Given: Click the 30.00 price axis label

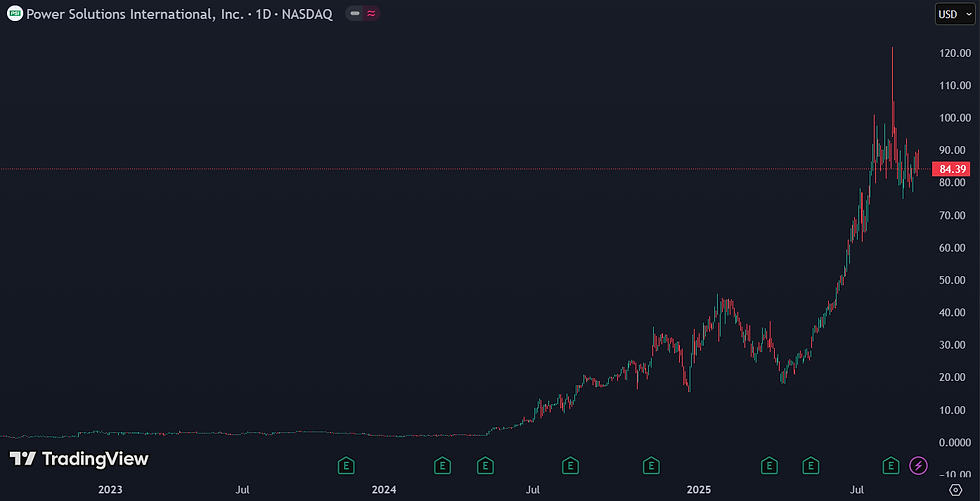Looking at the screenshot, I should click(953, 345).
